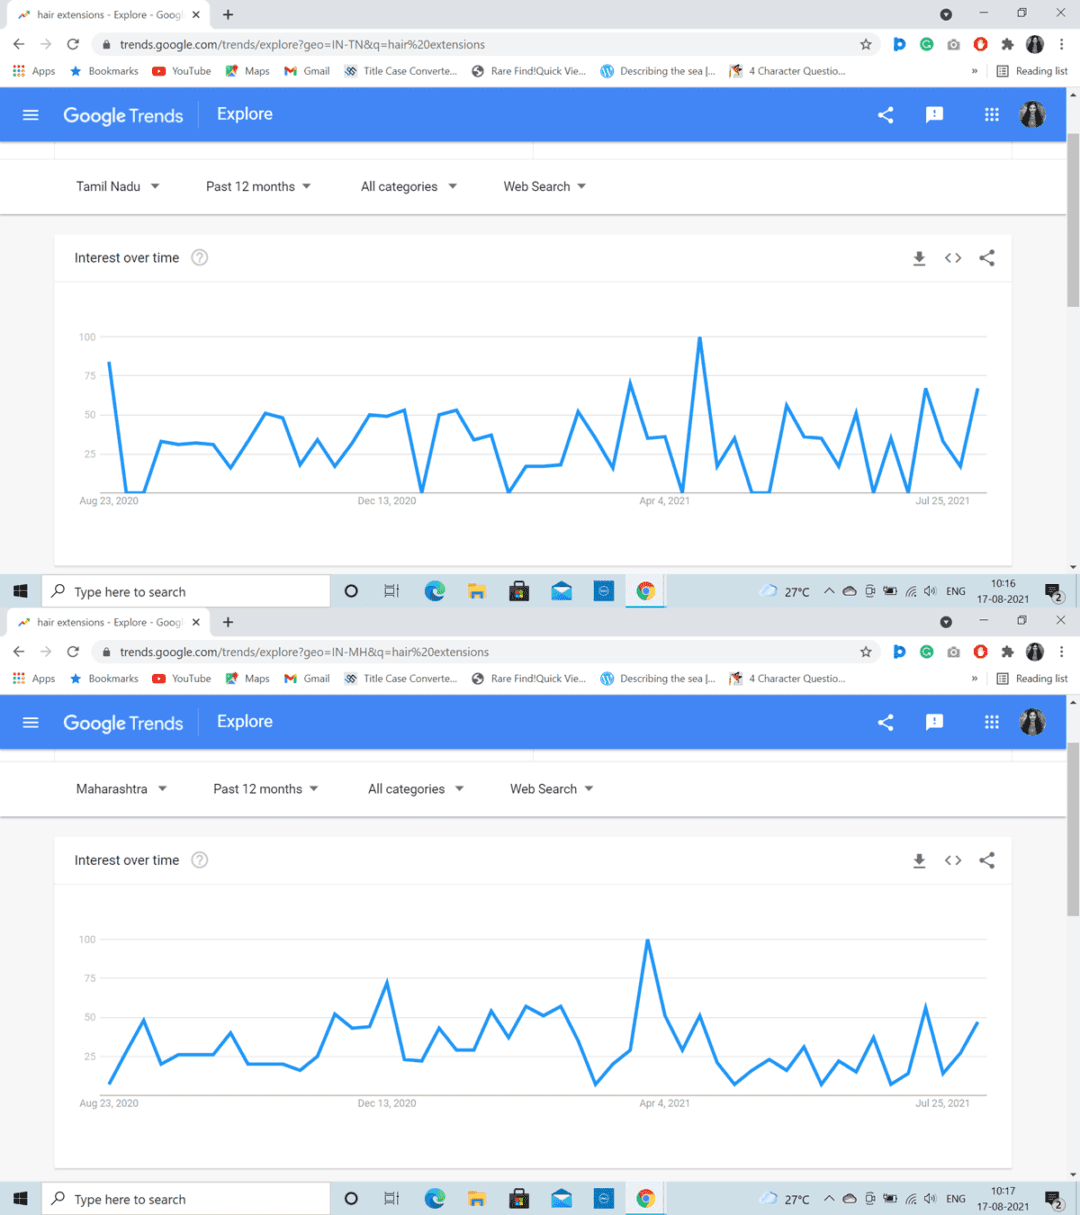Viewport: 1080px width, 1215px height.
Task: Expand the Past 12 months time range dropdown
Action: coord(258,186)
